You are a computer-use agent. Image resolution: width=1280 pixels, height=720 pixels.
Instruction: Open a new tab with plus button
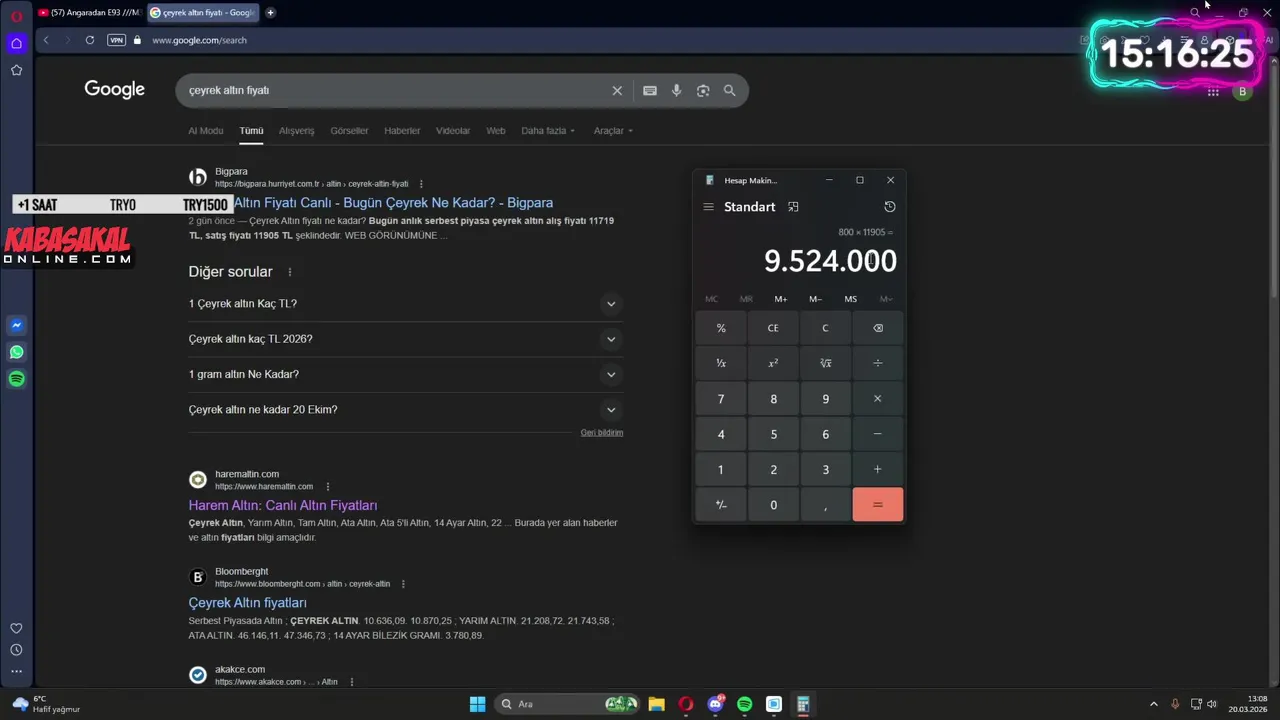coord(270,13)
